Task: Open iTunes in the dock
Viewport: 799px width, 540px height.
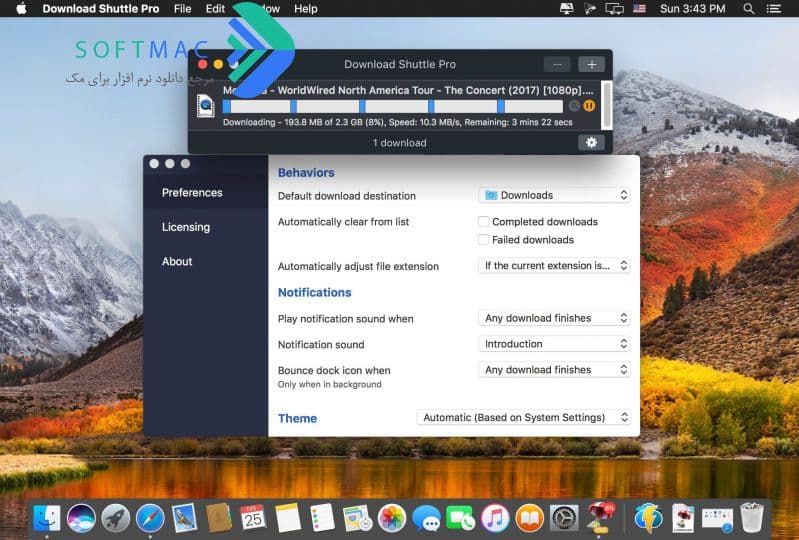Action: (495, 519)
